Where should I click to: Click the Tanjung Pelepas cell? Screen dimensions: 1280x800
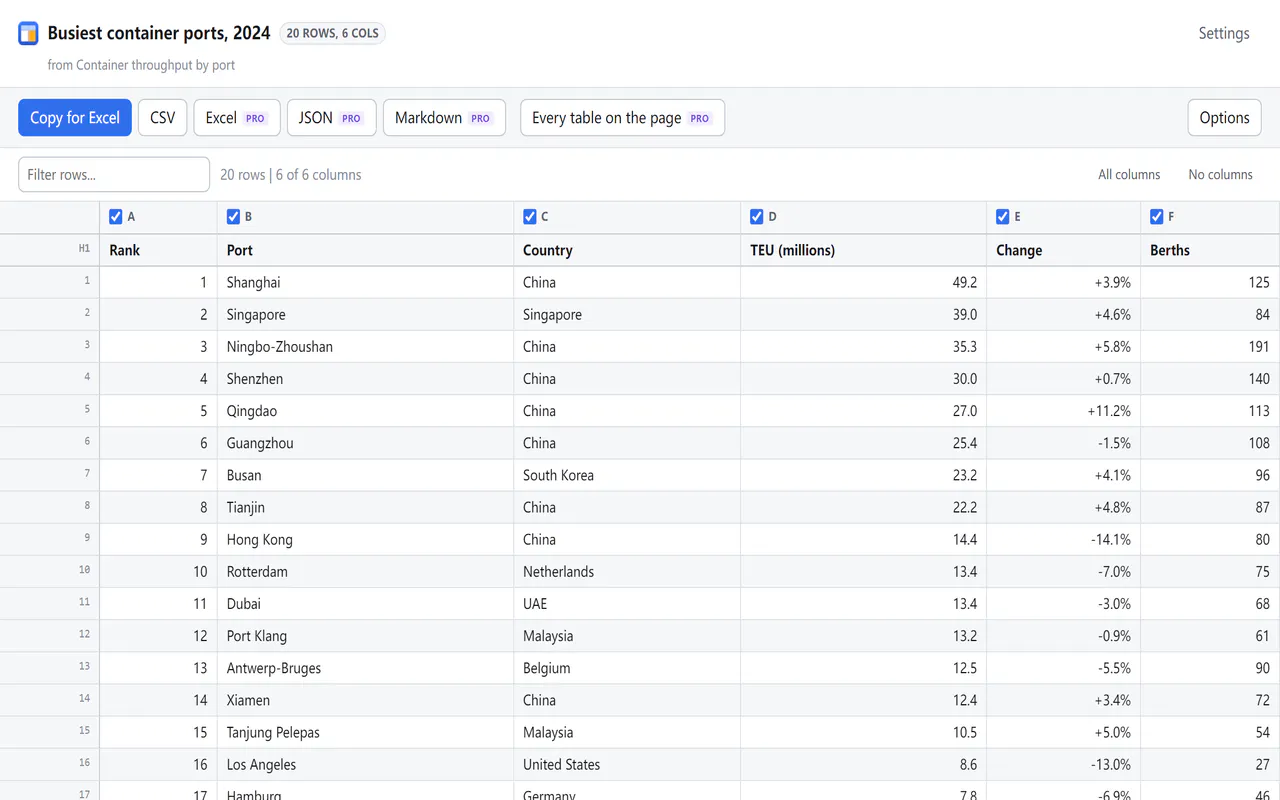(365, 732)
